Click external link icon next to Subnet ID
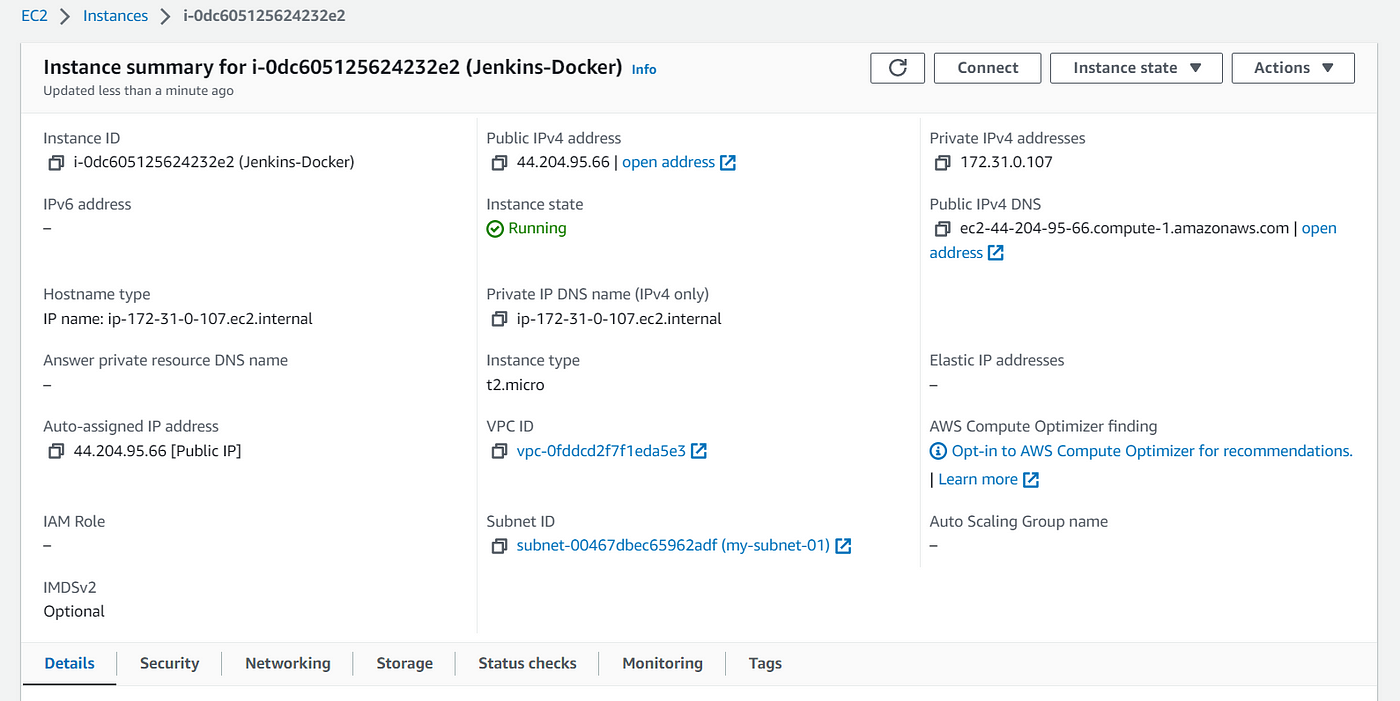The image size is (1400, 701). click(x=843, y=546)
